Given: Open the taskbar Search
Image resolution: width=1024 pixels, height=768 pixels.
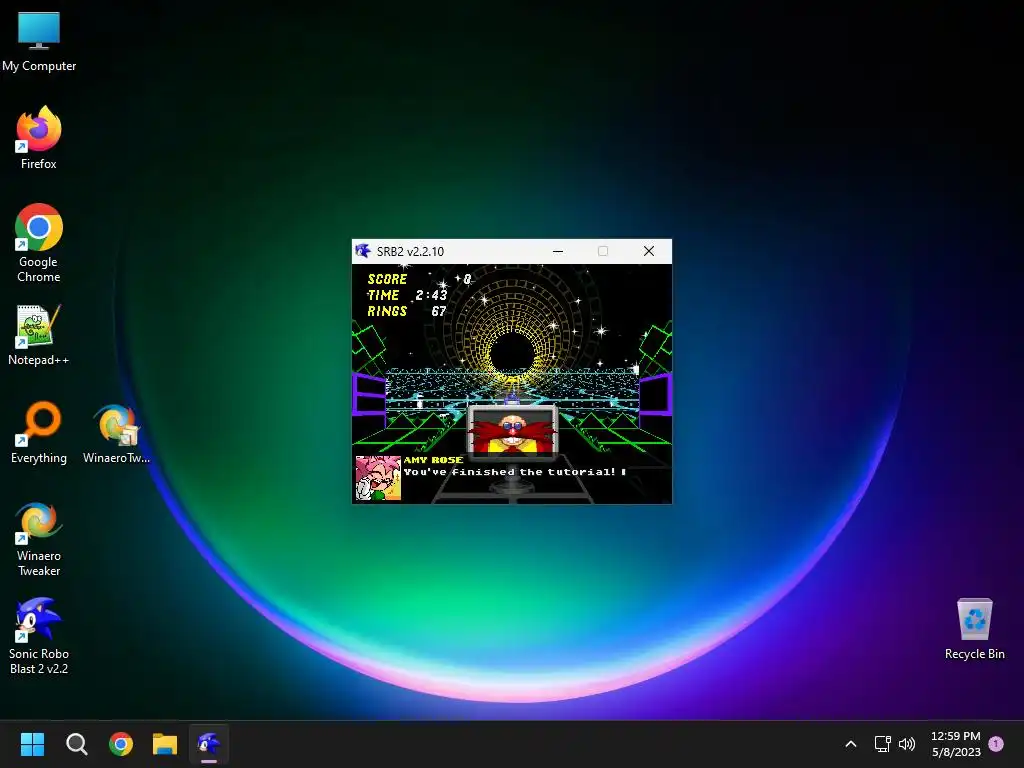Looking at the screenshot, I should [x=76, y=744].
